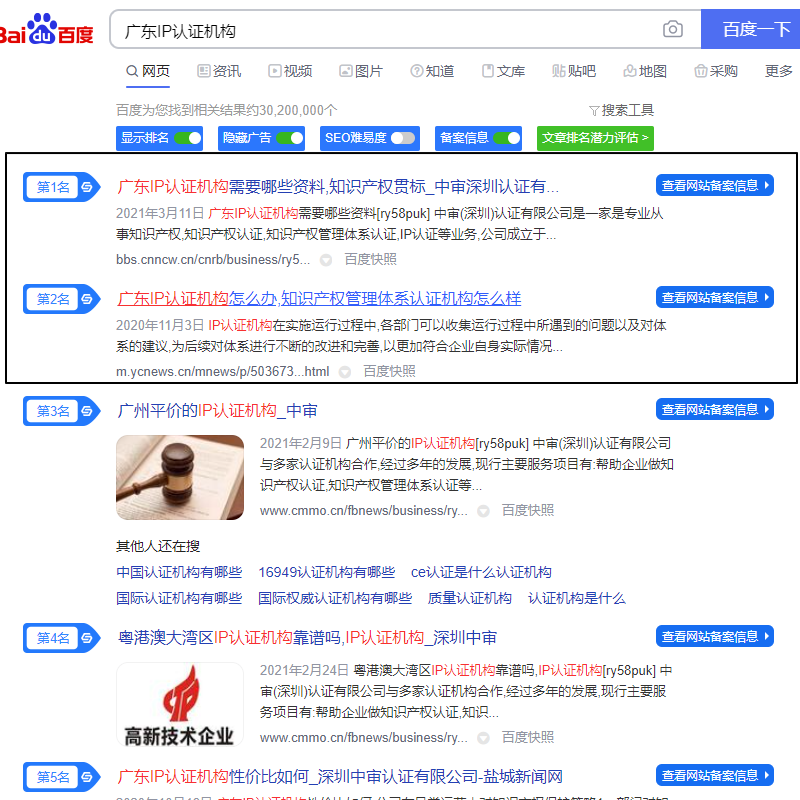Open result 广东IP认证机构性价比如何
Viewport: 800px width, 800px height.
coord(340,777)
